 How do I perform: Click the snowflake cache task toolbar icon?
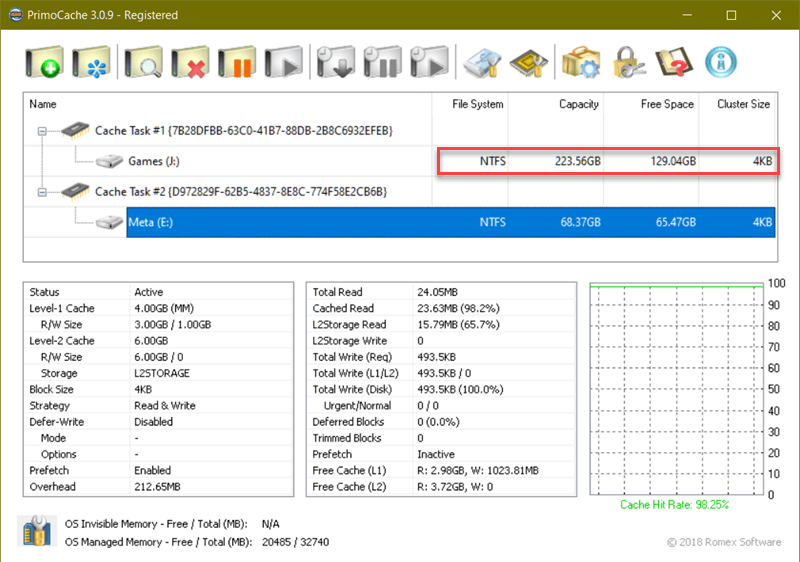91,62
